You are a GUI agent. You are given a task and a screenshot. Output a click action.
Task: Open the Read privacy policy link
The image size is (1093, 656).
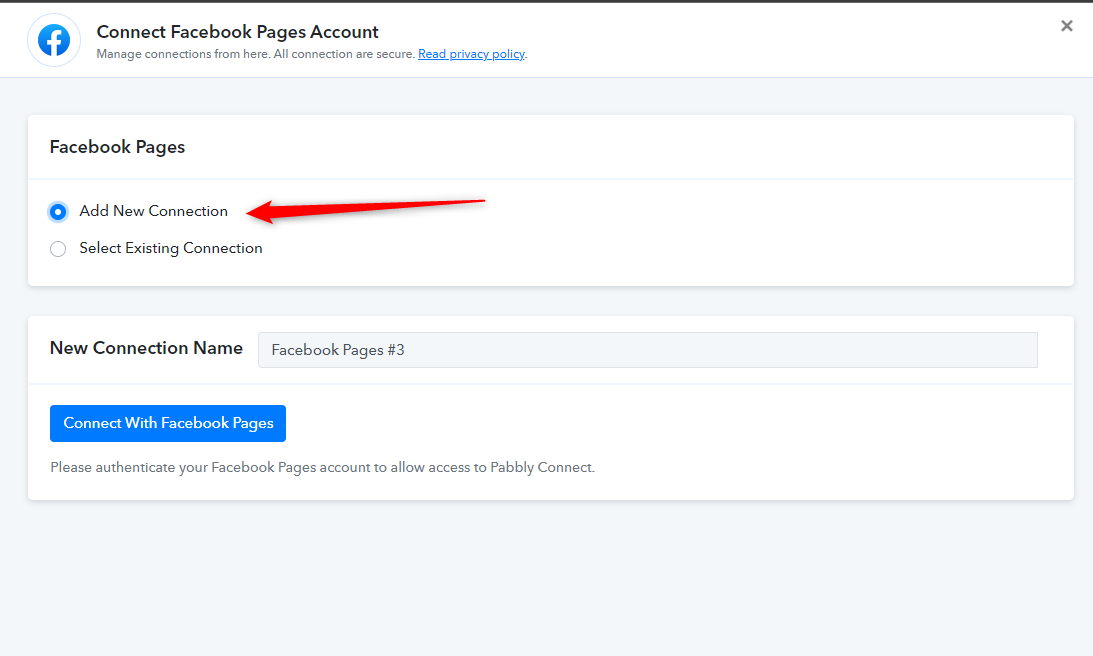tap(471, 54)
